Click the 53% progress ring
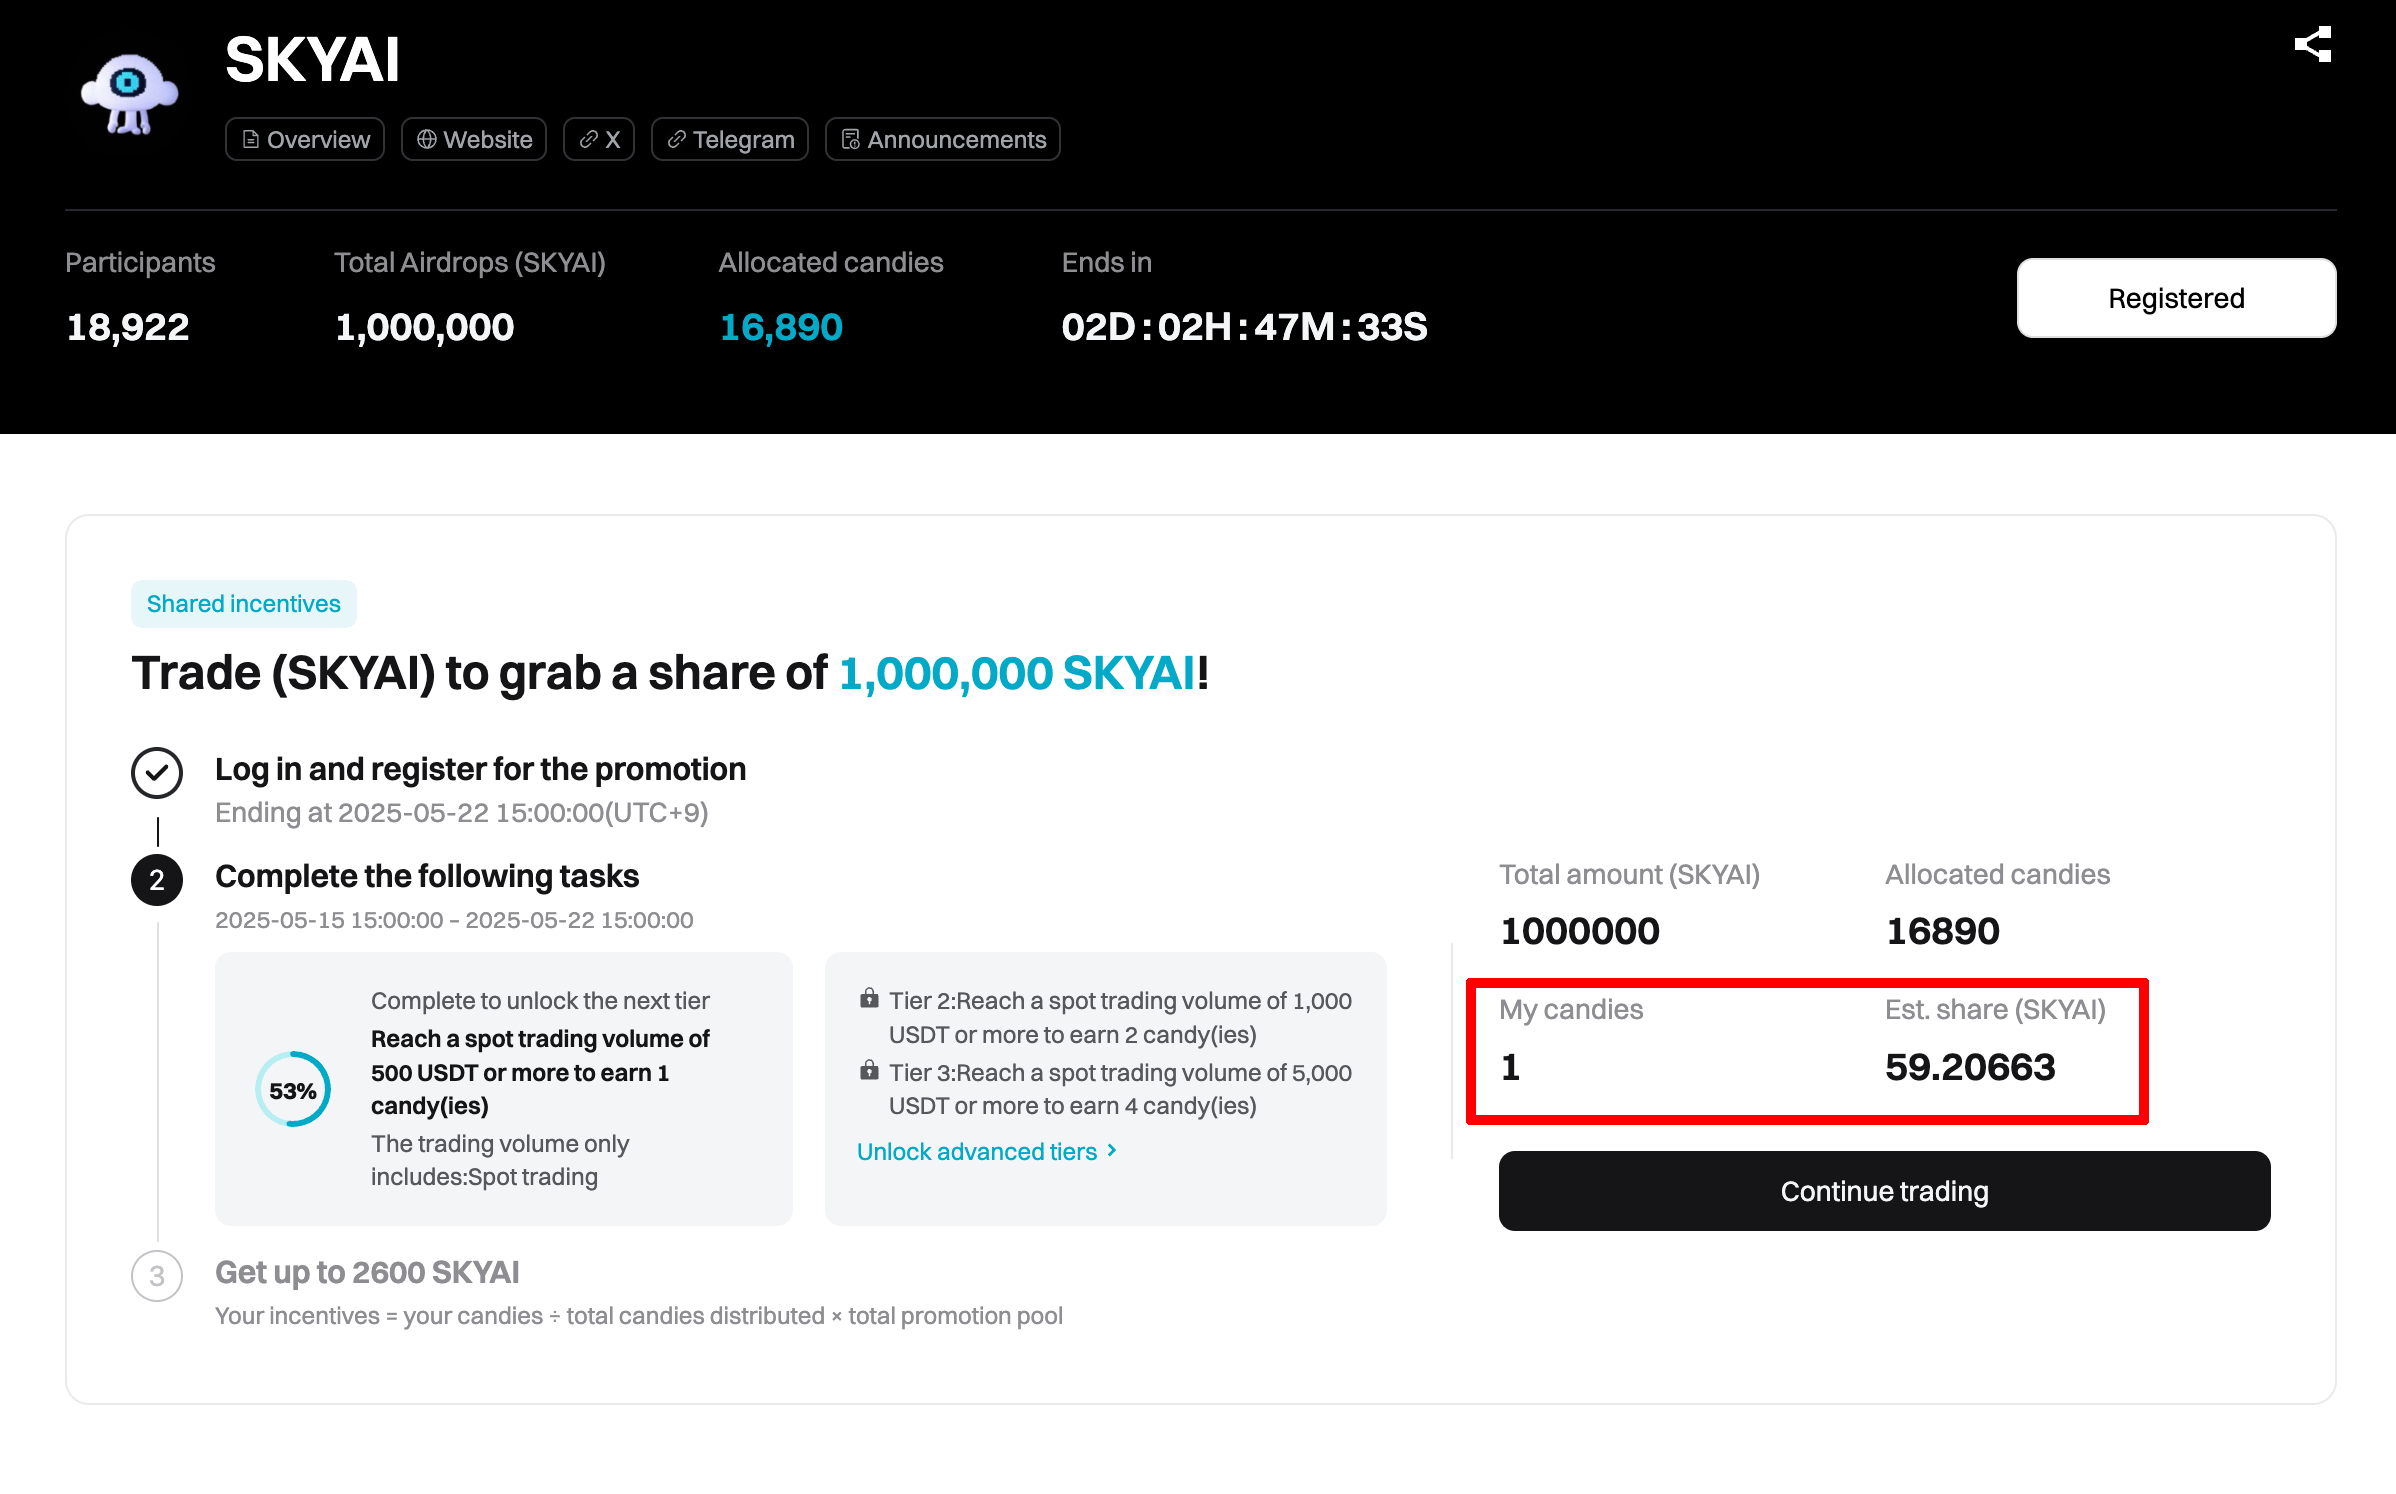 click(x=293, y=1090)
